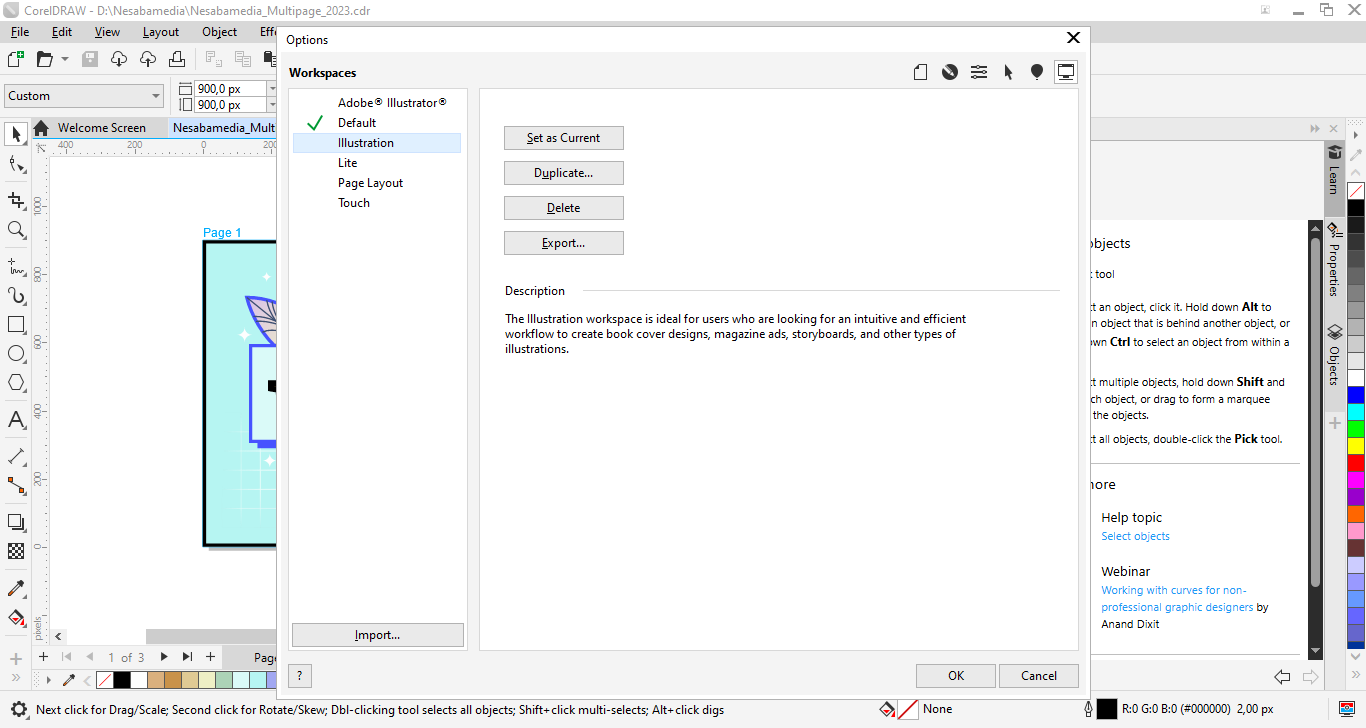Choose the Ellipse tool
Screen dimensions: 1366x728
pos(16,354)
